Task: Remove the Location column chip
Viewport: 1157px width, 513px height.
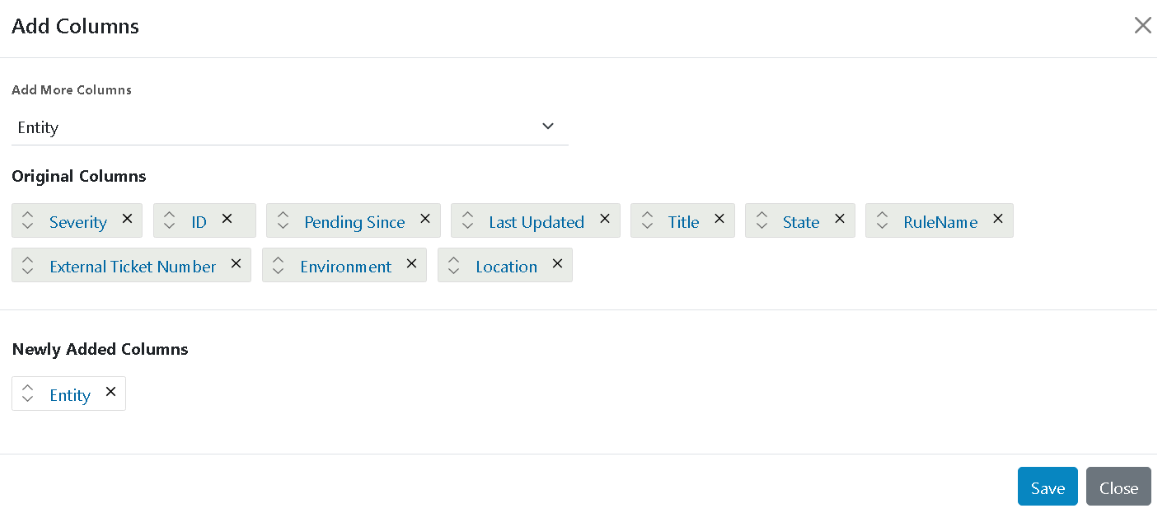Action: (557, 264)
